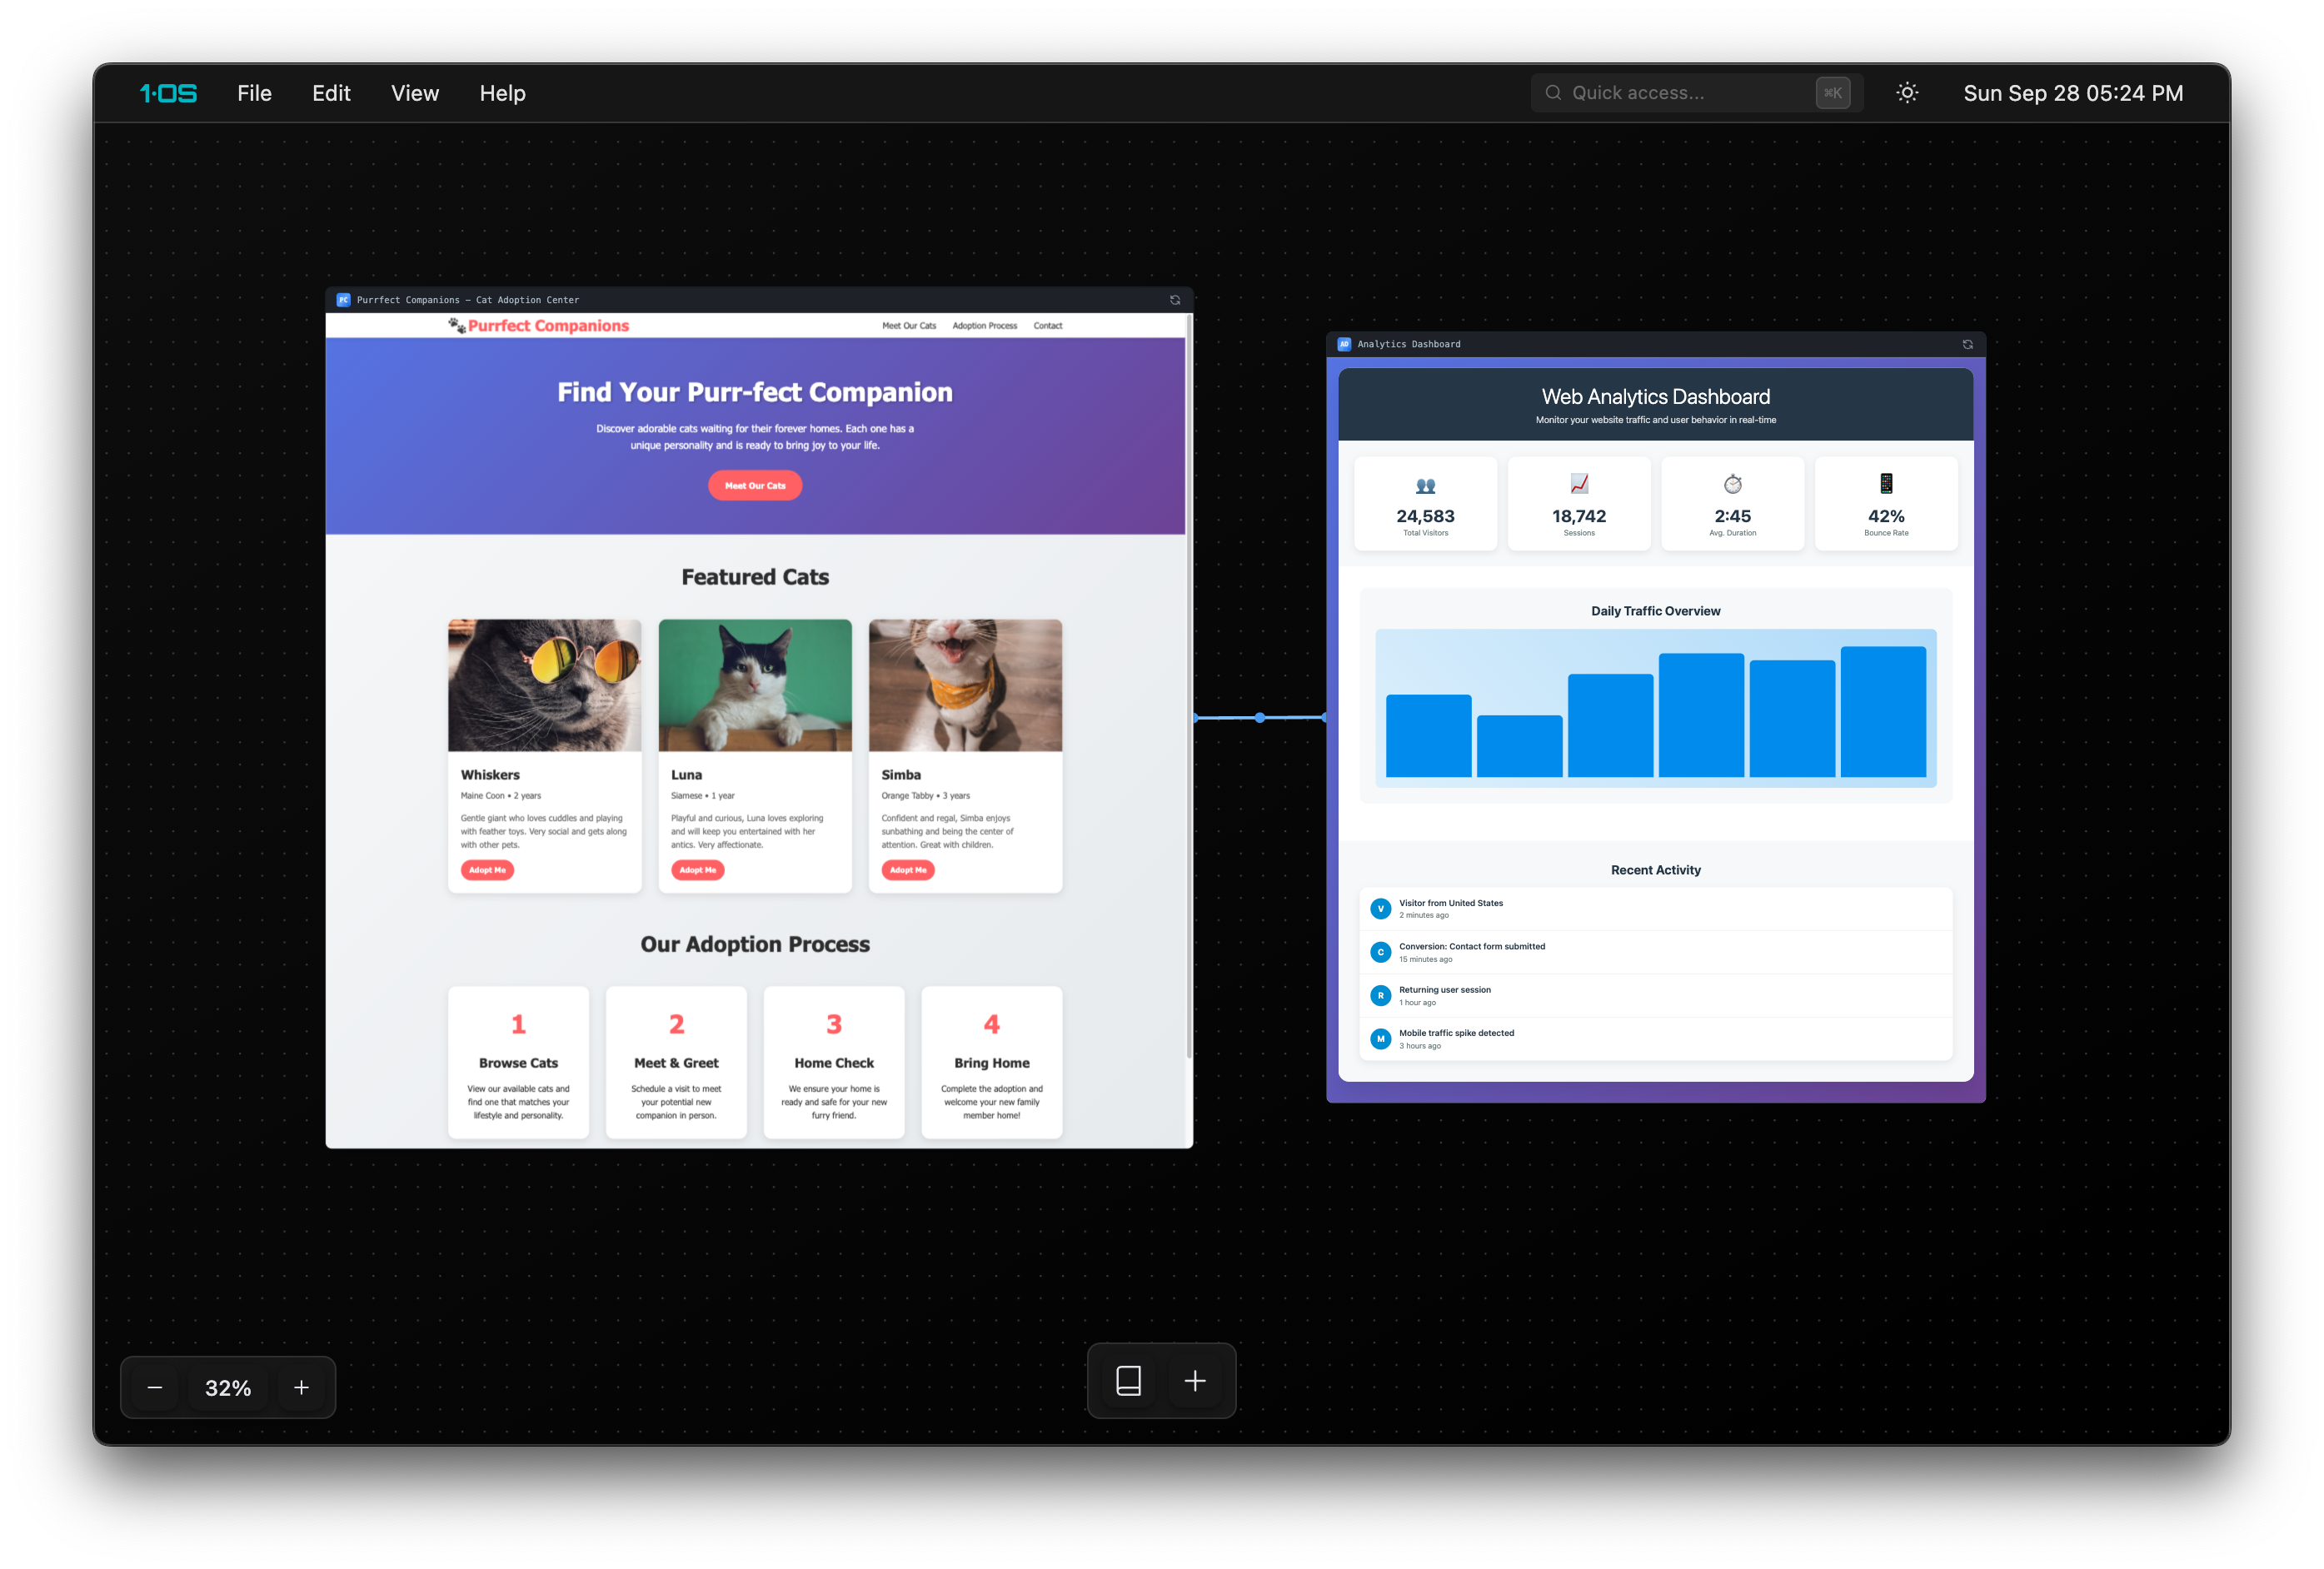Refresh the Analytics Dashboard window
Image resolution: width=2324 pixels, height=1569 pixels.
click(1967, 344)
